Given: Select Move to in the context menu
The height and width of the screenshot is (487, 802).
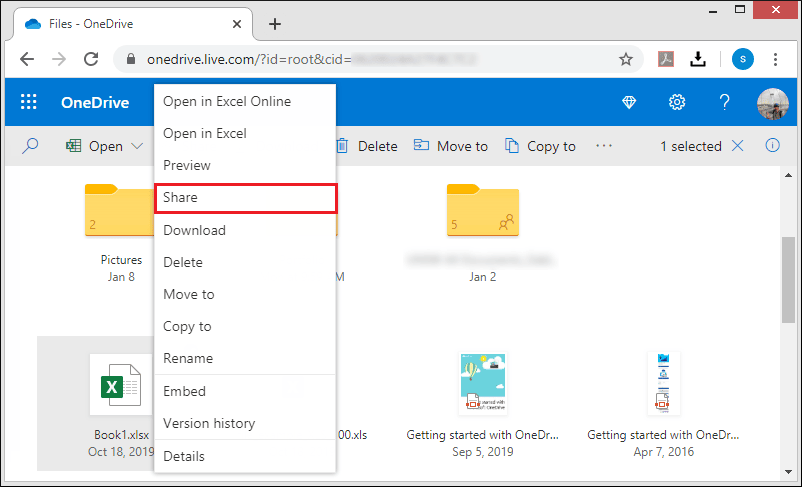Looking at the screenshot, I should click(x=245, y=295).
